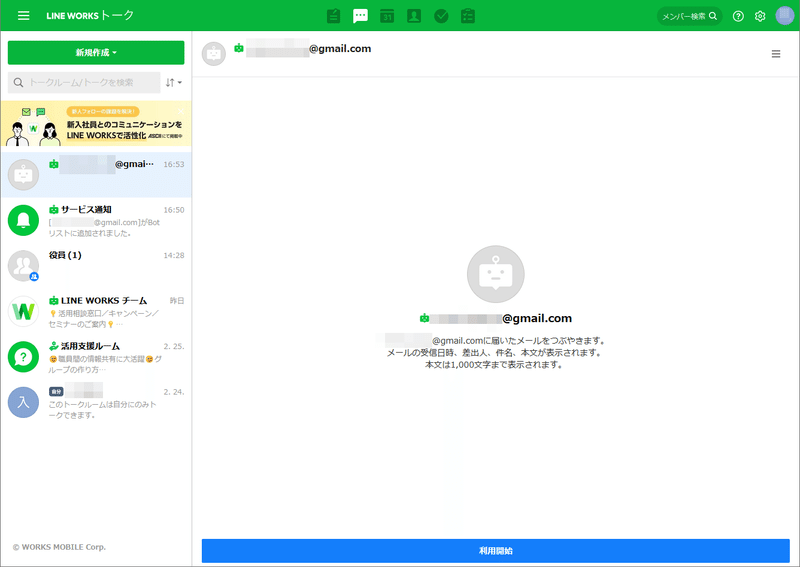
Task: Open the Address book contacts icon
Action: [414, 16]
